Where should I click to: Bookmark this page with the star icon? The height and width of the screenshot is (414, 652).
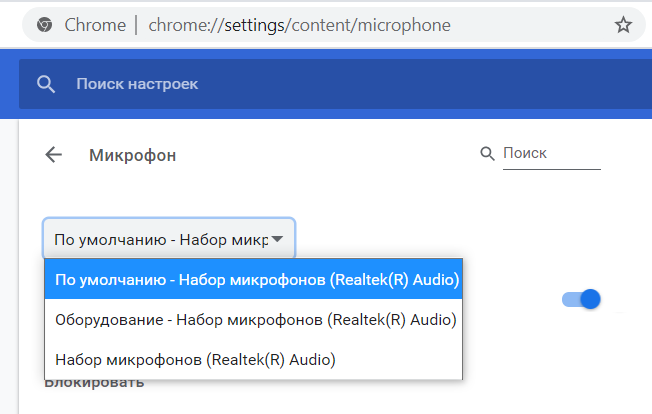[x=623, y=25]
